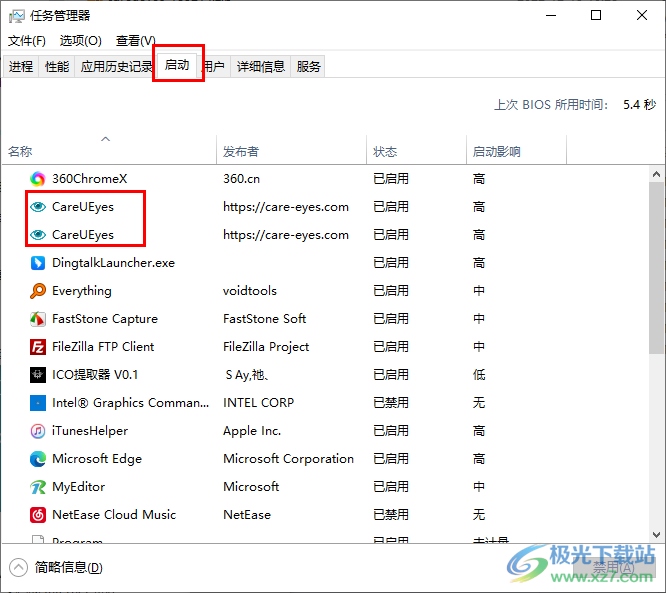The height and width of the screenshot is (593, 666).
Task: Click the scrollbar up arrow
Action: point(656,174)
